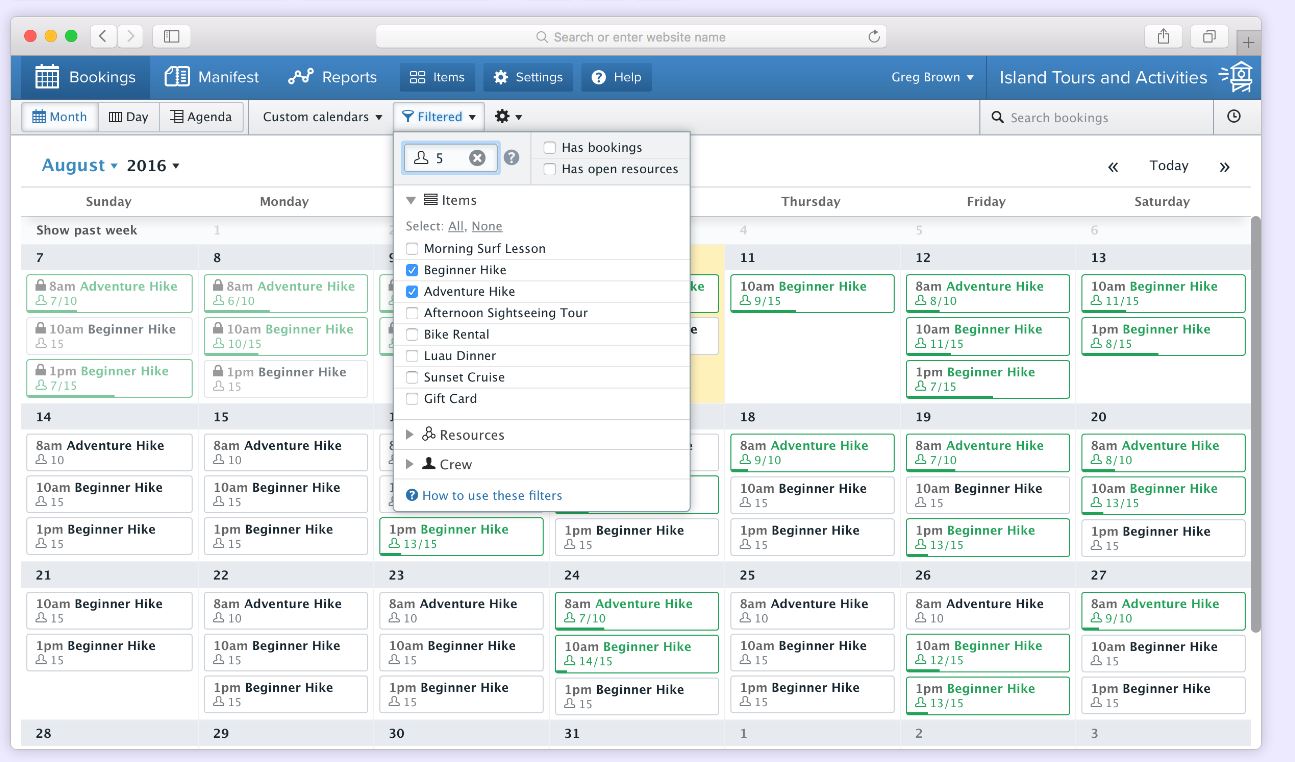Open 8am Adventure Hike on Wednesday 24

point(637,611)
